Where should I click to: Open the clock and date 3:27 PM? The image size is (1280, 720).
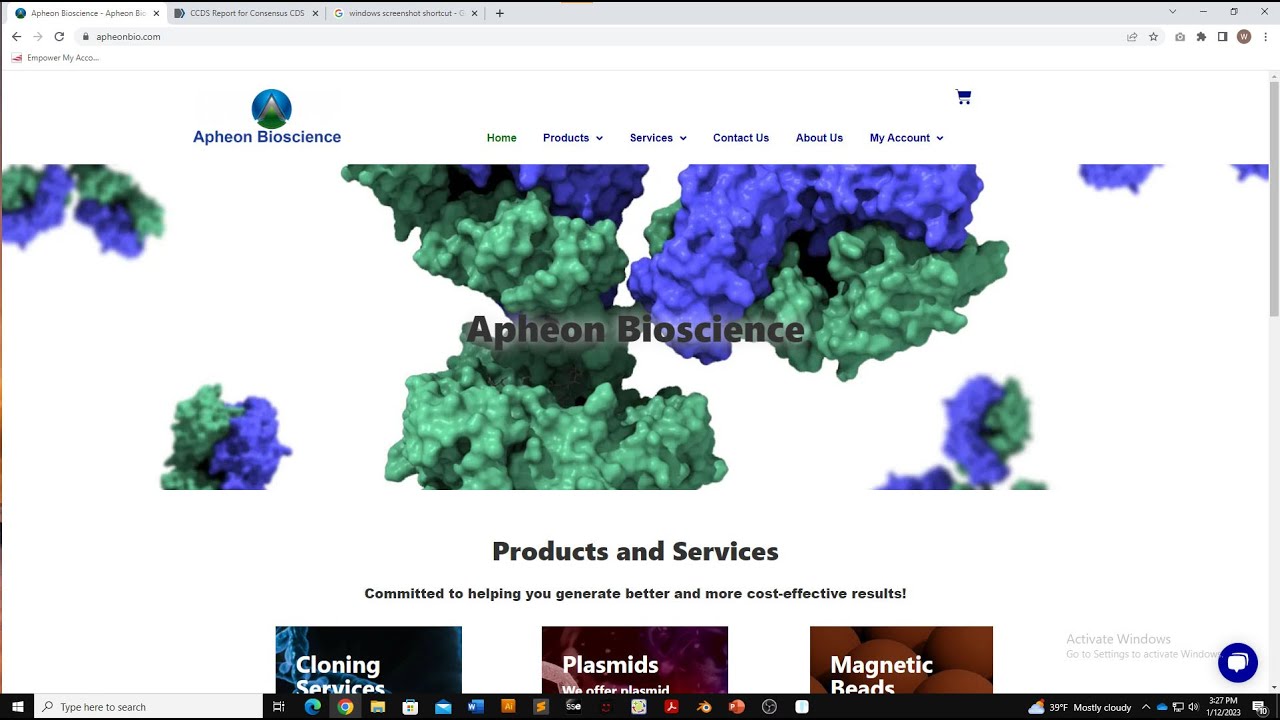pyautogui.click(x=1224, y=707)
